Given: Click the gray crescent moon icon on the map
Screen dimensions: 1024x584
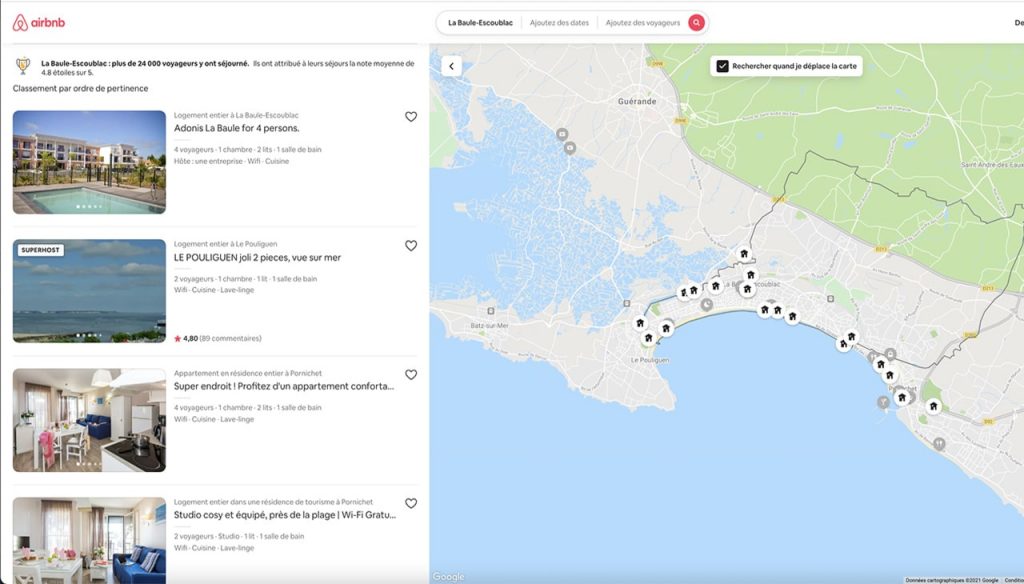Looking at the screenshot, I should pyautogui.click(x=707, y=304).
